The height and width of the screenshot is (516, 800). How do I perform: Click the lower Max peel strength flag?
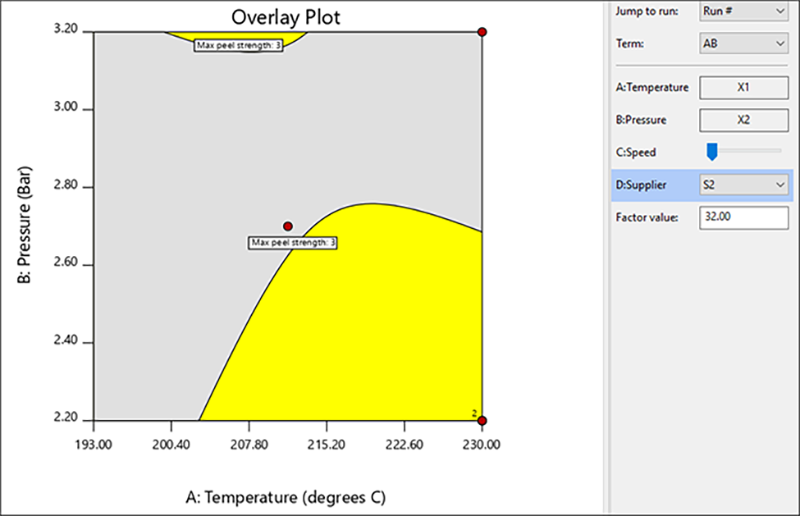(293, 242)
